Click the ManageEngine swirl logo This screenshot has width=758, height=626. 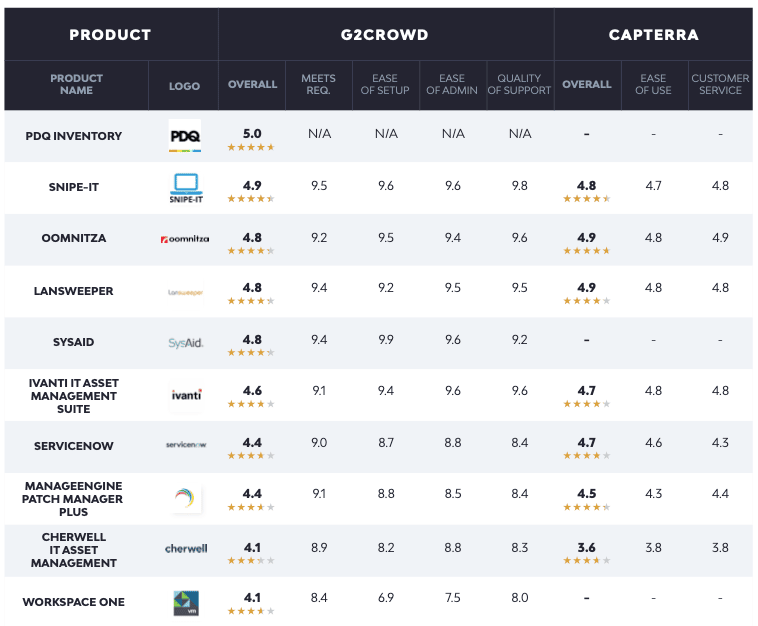[x=185, y=498]
